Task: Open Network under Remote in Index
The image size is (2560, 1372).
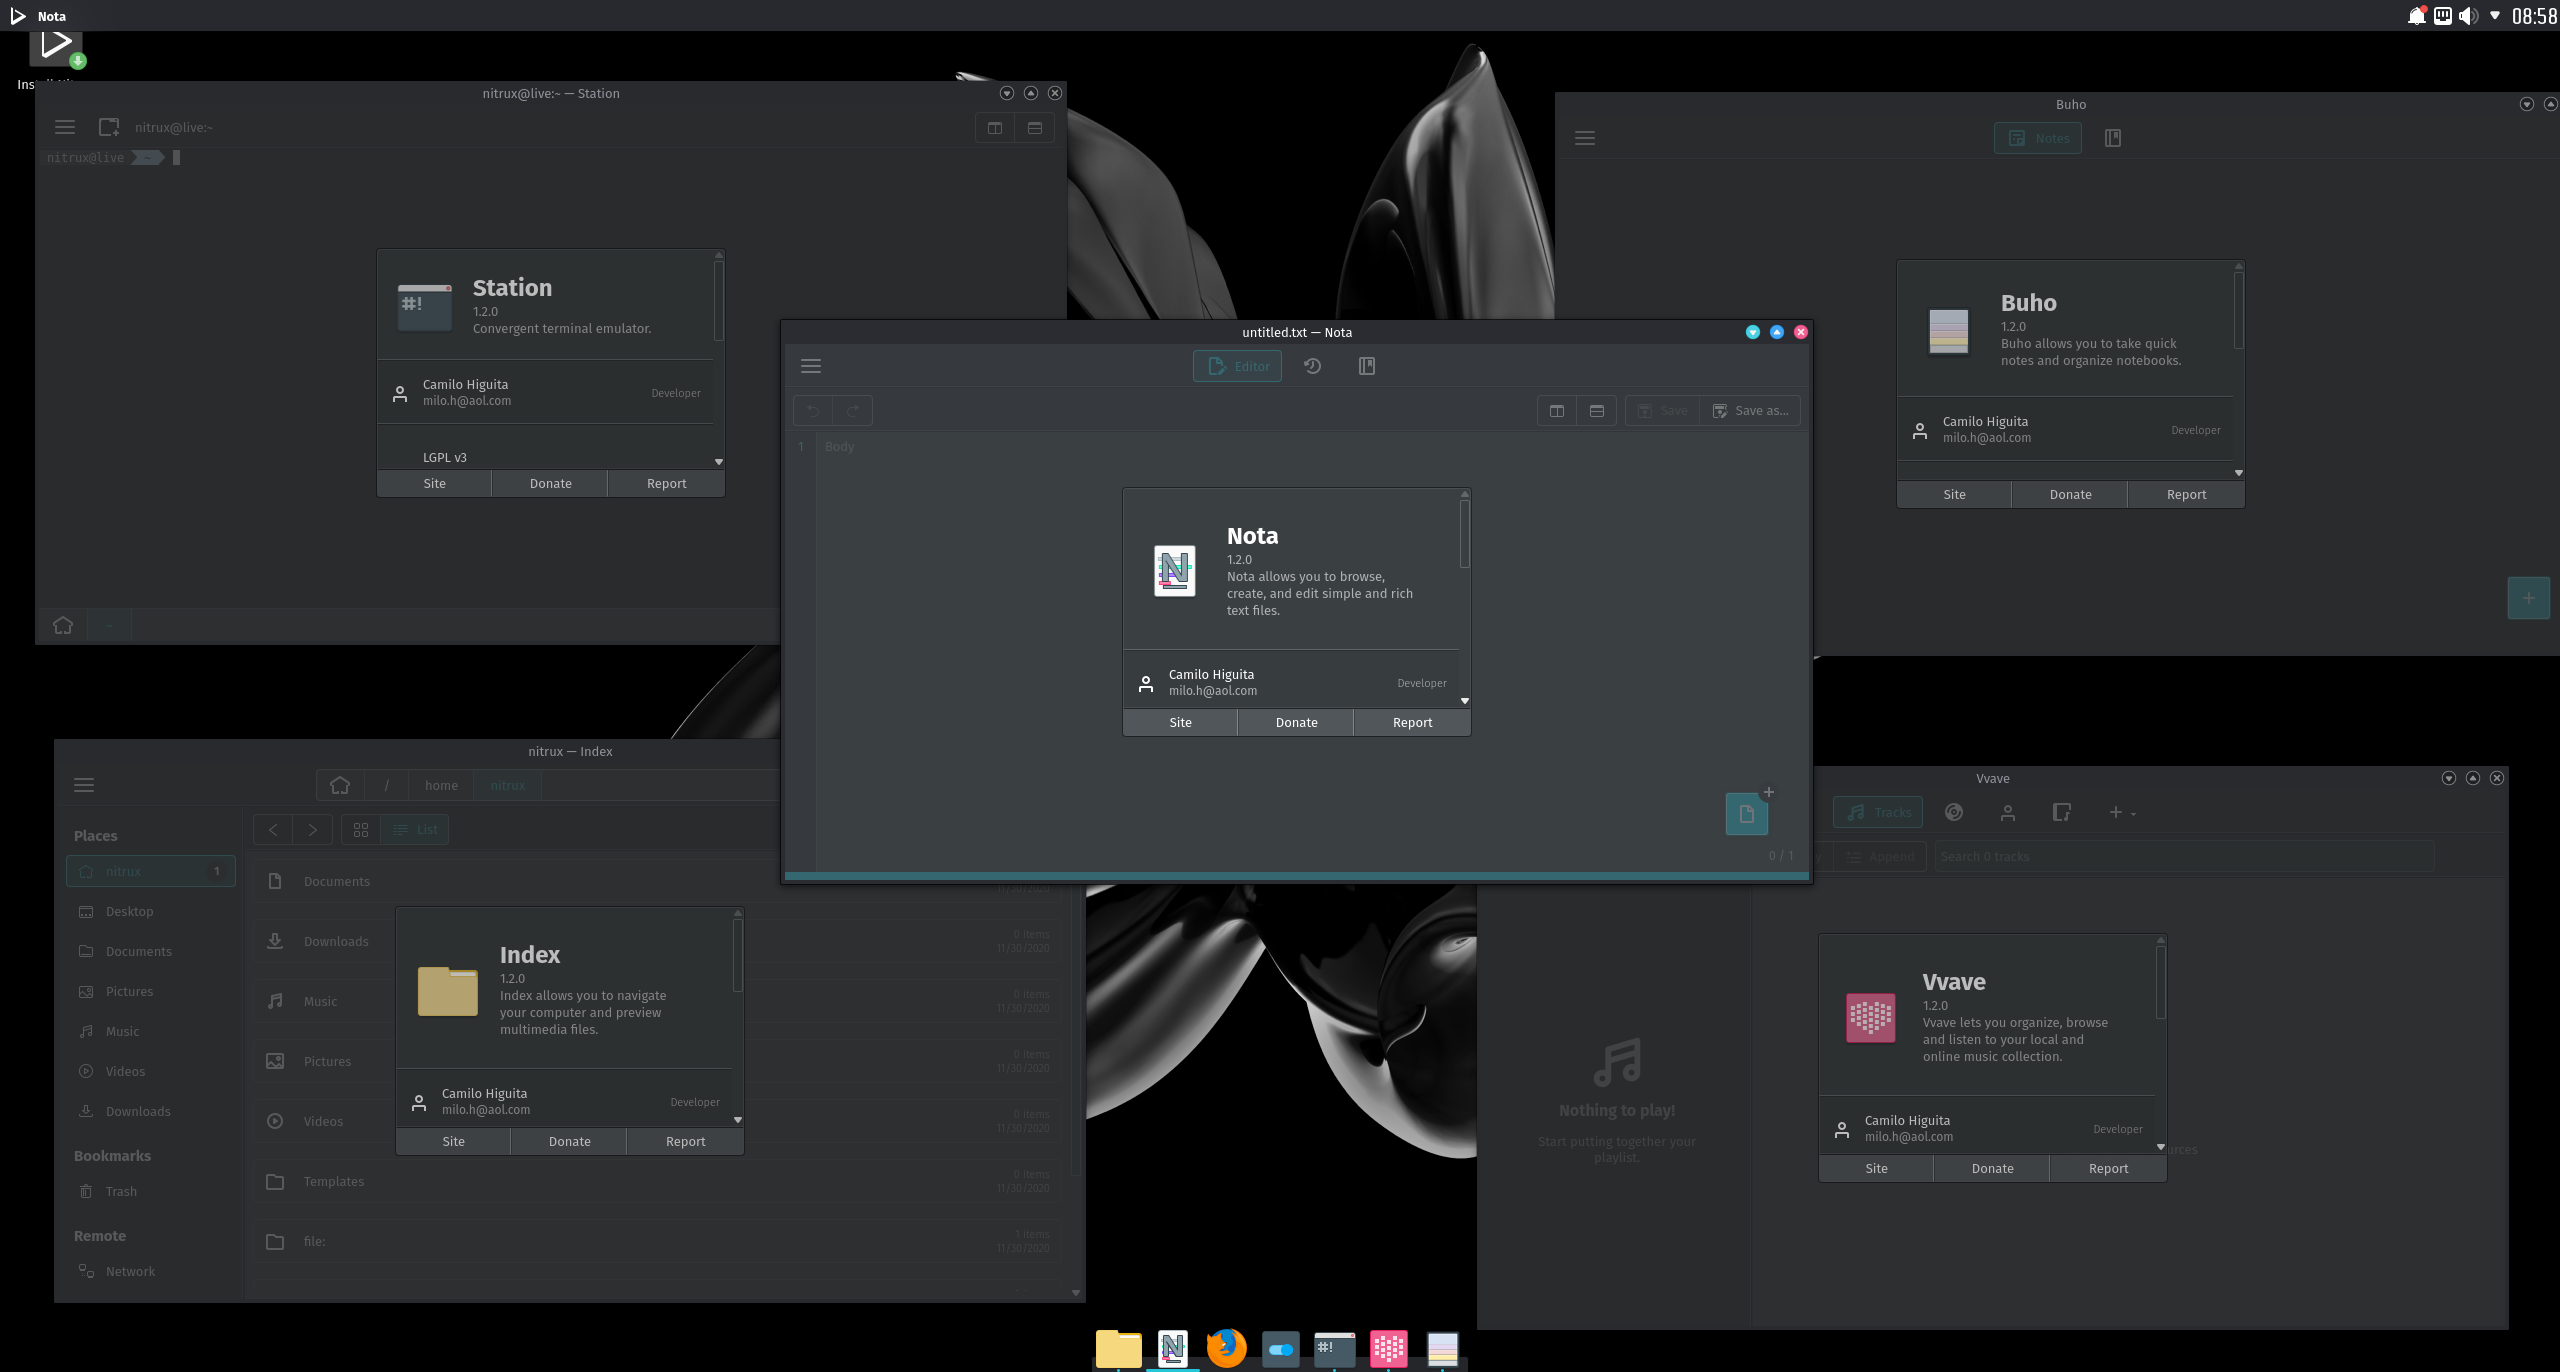Action: (x=151, y=1271)
